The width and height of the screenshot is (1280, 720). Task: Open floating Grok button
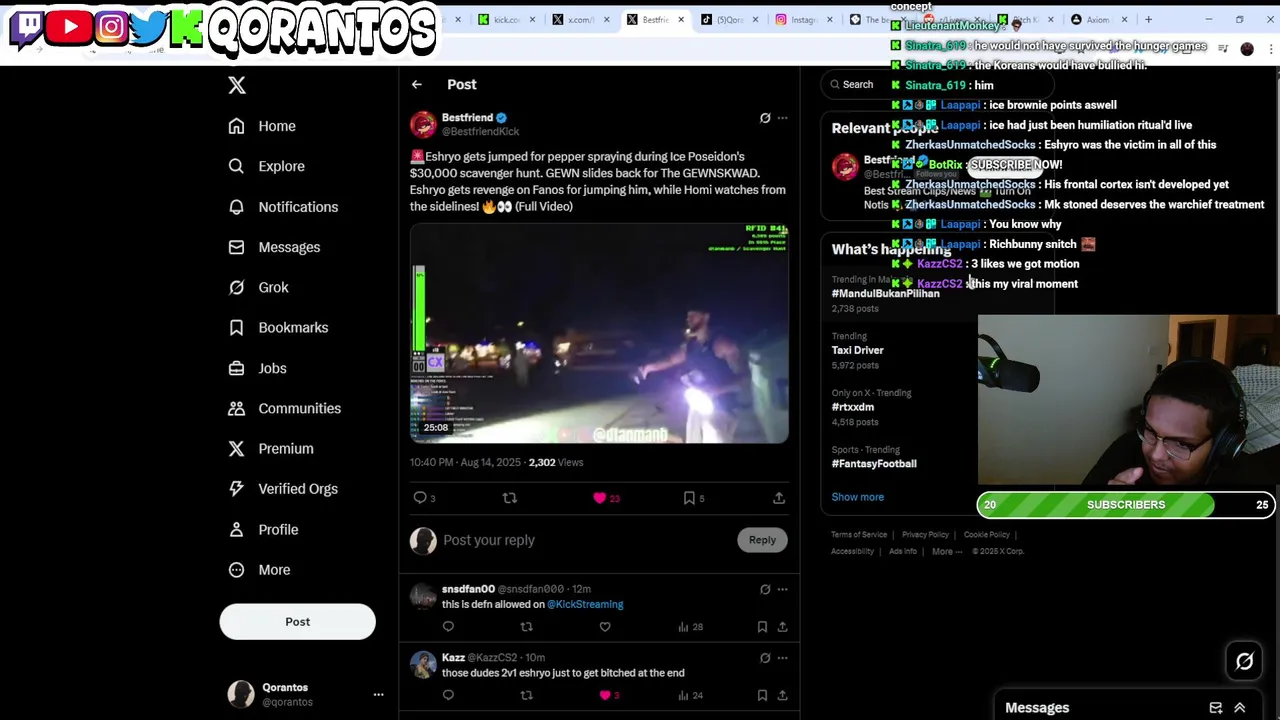pos(1245,661)
